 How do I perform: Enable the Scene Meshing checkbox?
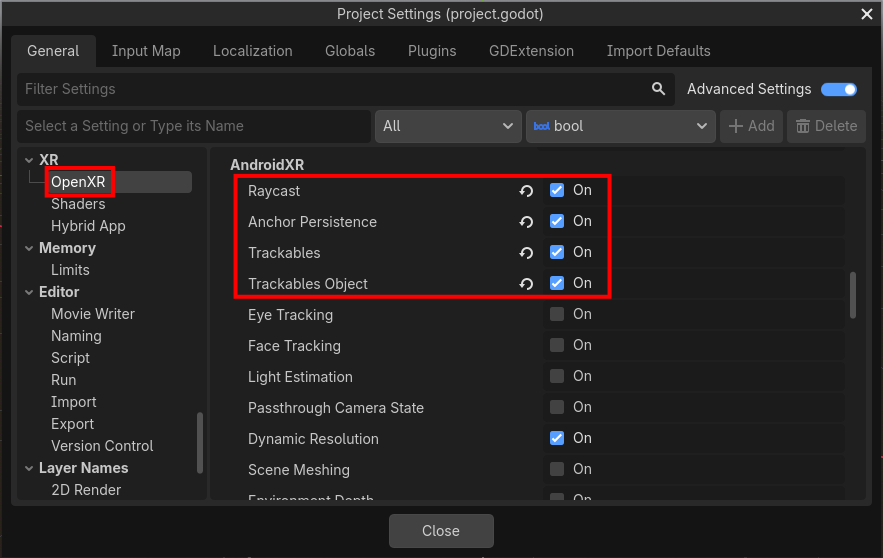click(556, 469)
